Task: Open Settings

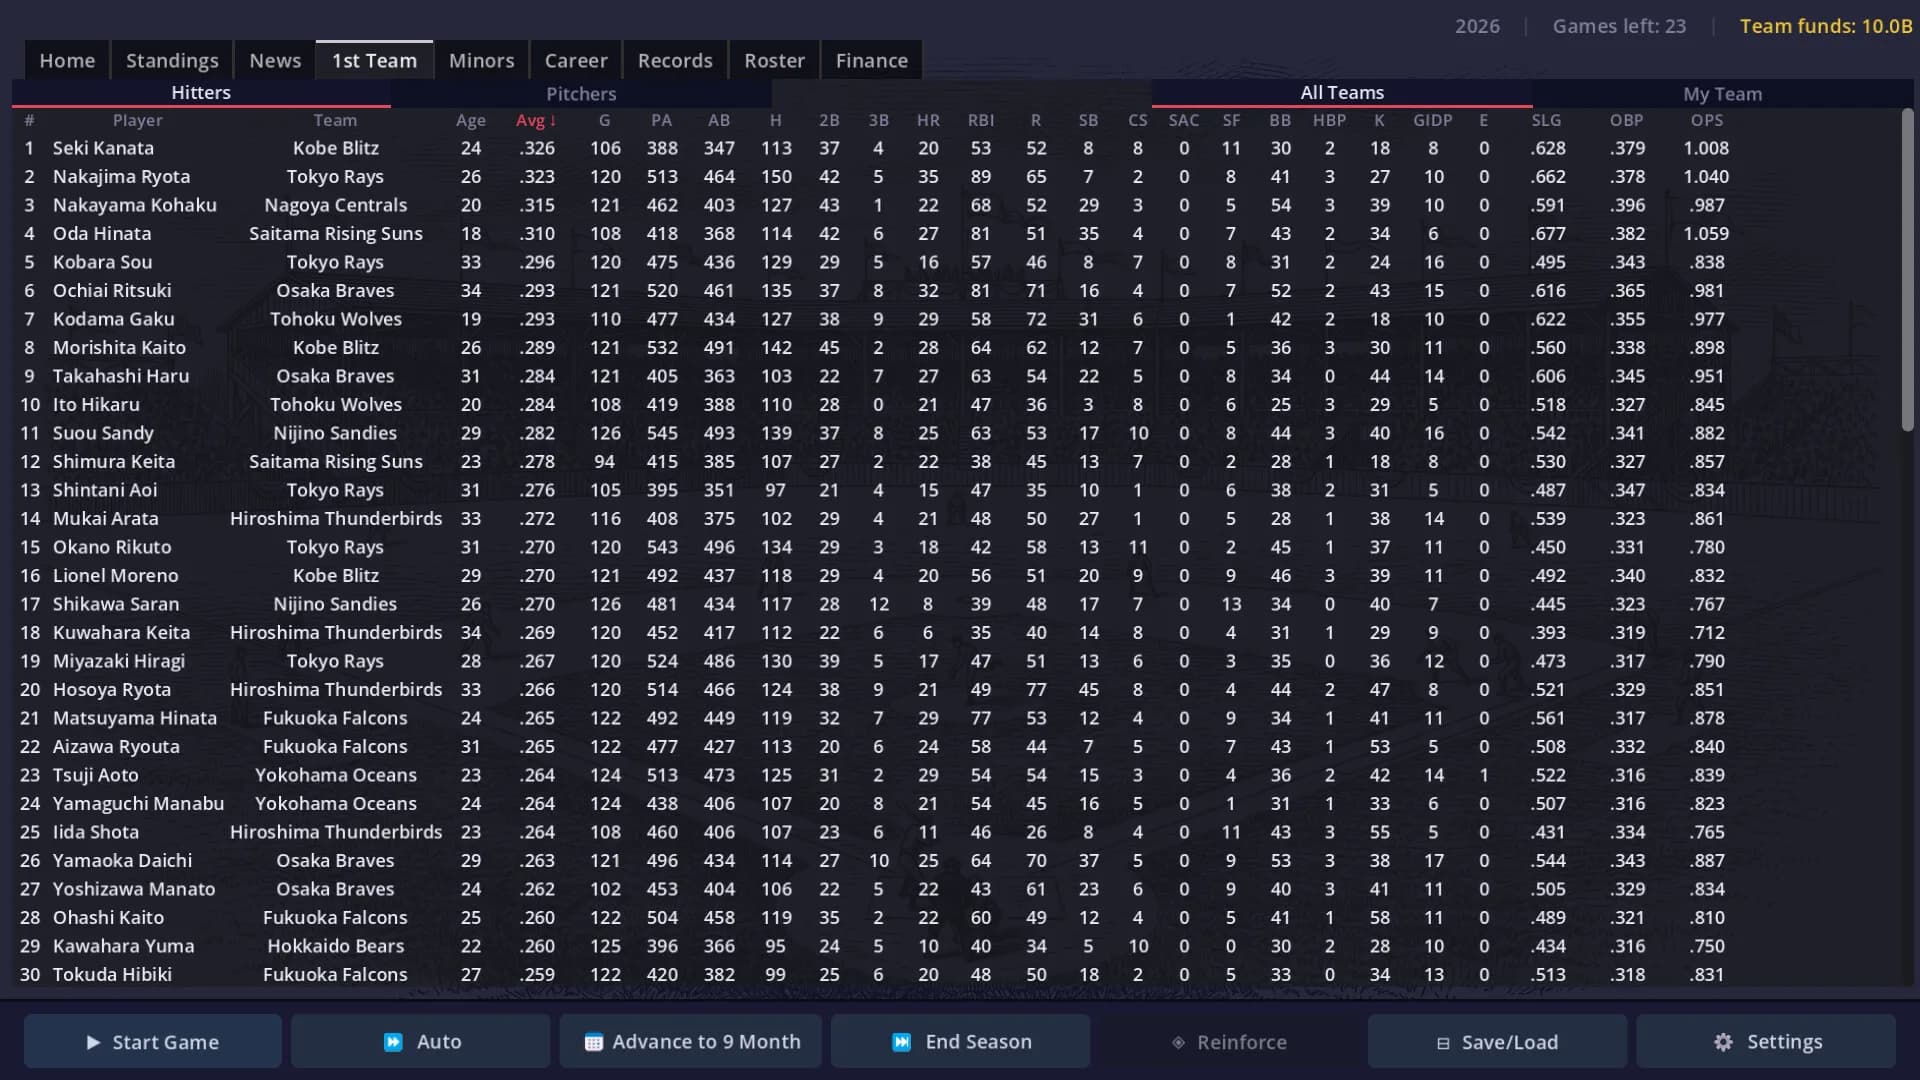Action: point(1766,1042)
